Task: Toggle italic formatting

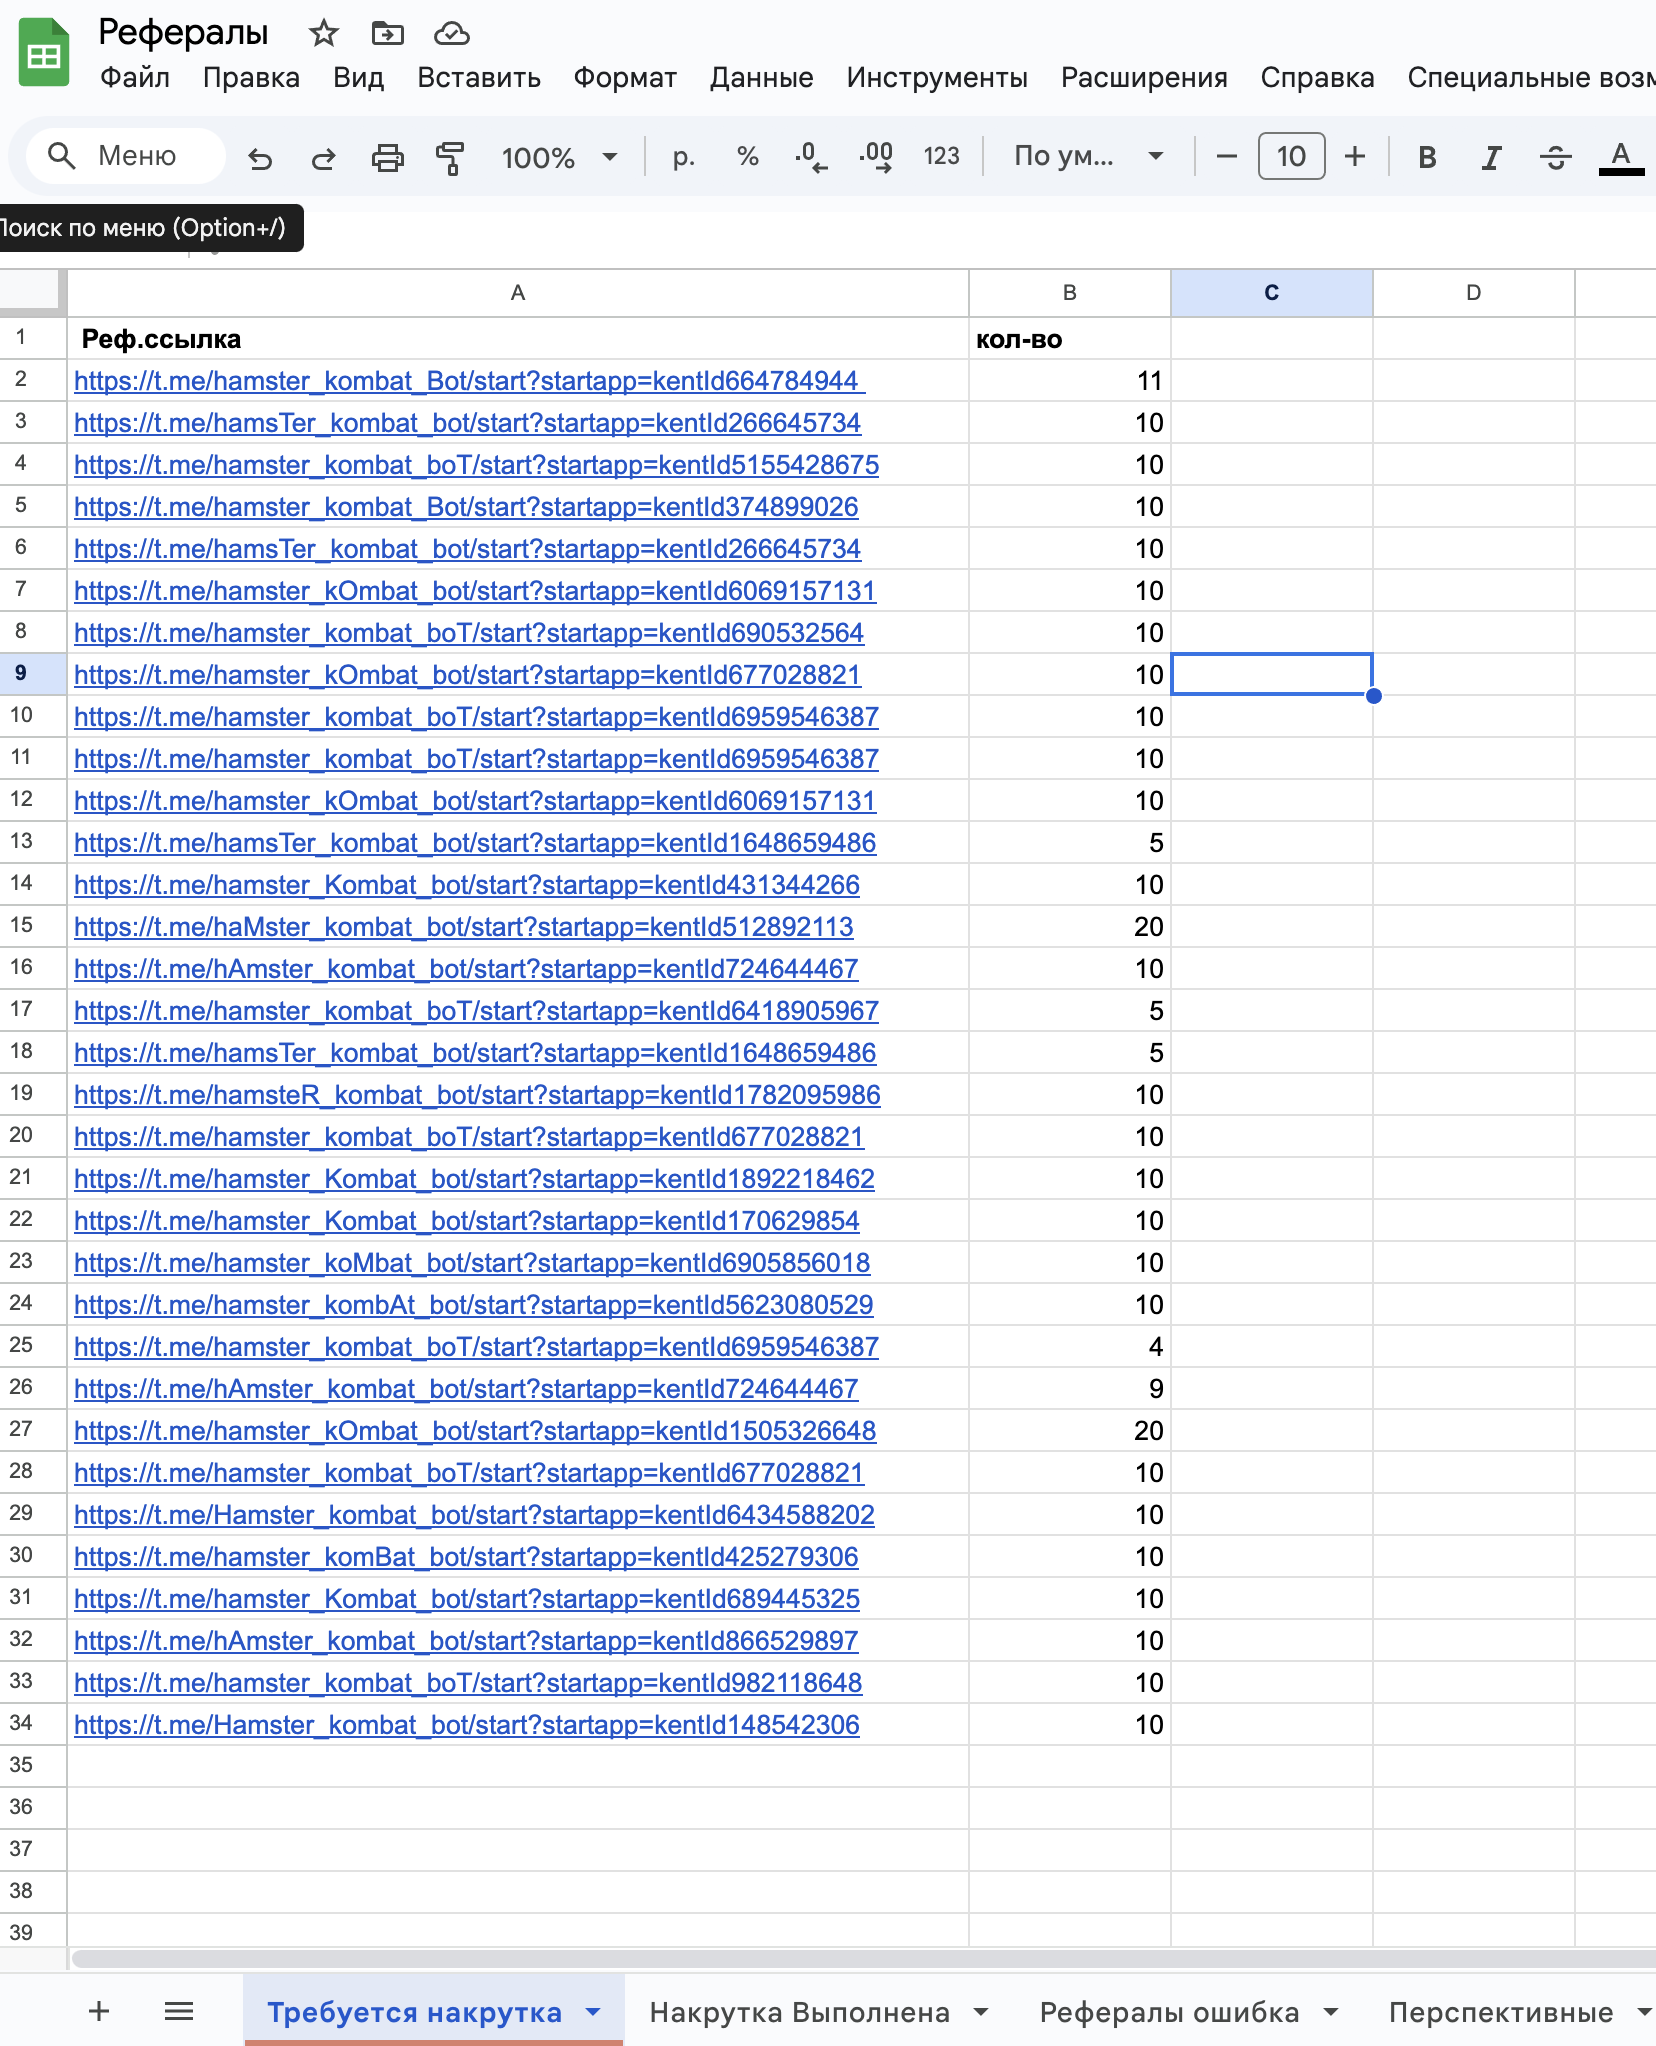Action: (1491, 157)
